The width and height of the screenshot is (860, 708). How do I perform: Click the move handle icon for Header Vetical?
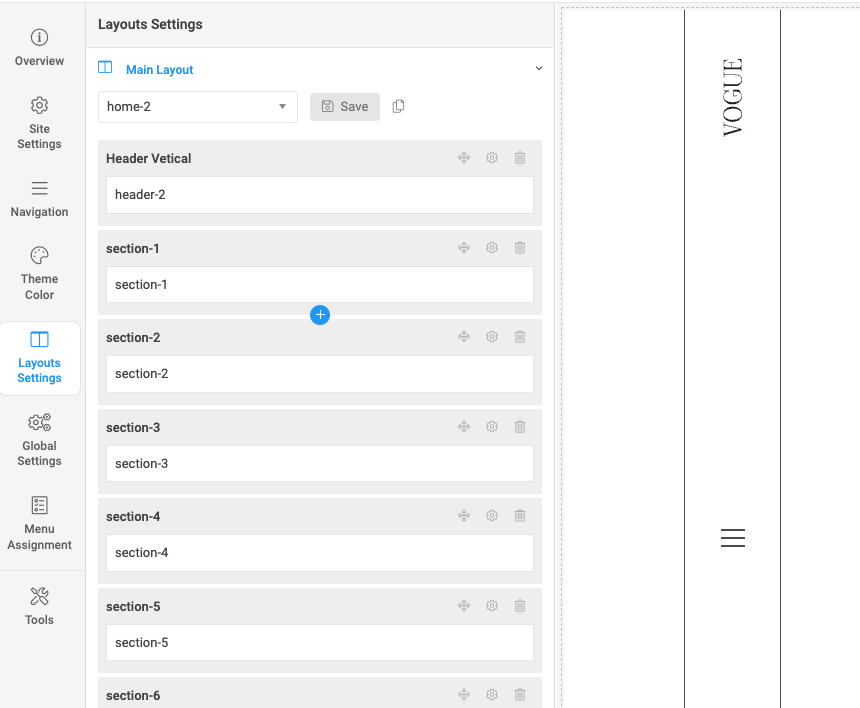pyautogui.click(x=464, y=158)
